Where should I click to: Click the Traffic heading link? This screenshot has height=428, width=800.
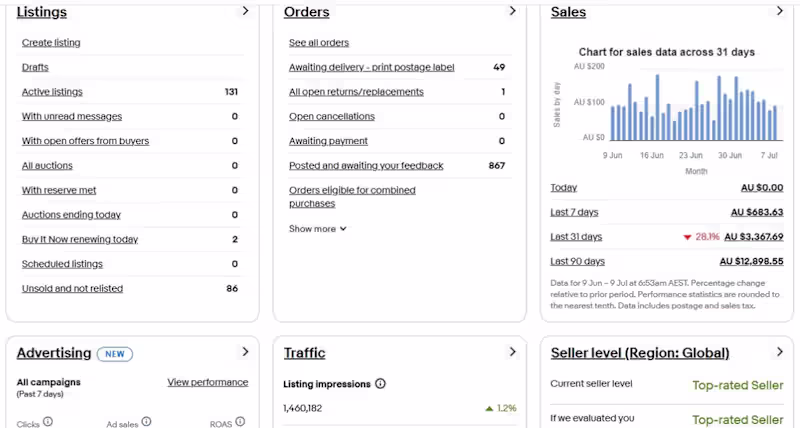tap(305, 353)
